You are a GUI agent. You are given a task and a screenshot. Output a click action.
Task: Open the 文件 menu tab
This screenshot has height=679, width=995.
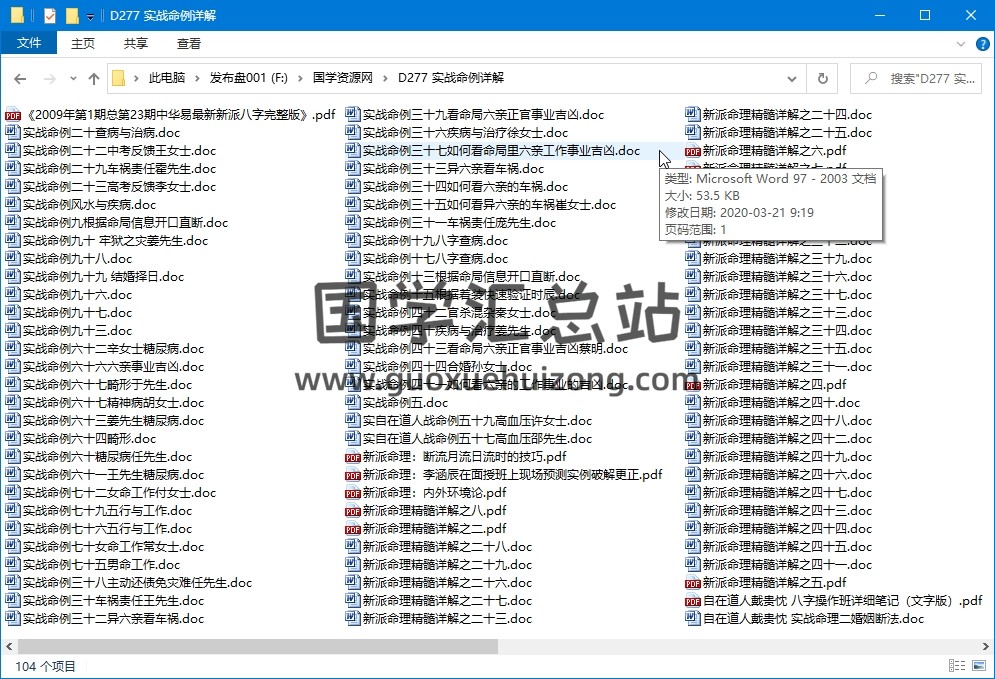(29, 44)
